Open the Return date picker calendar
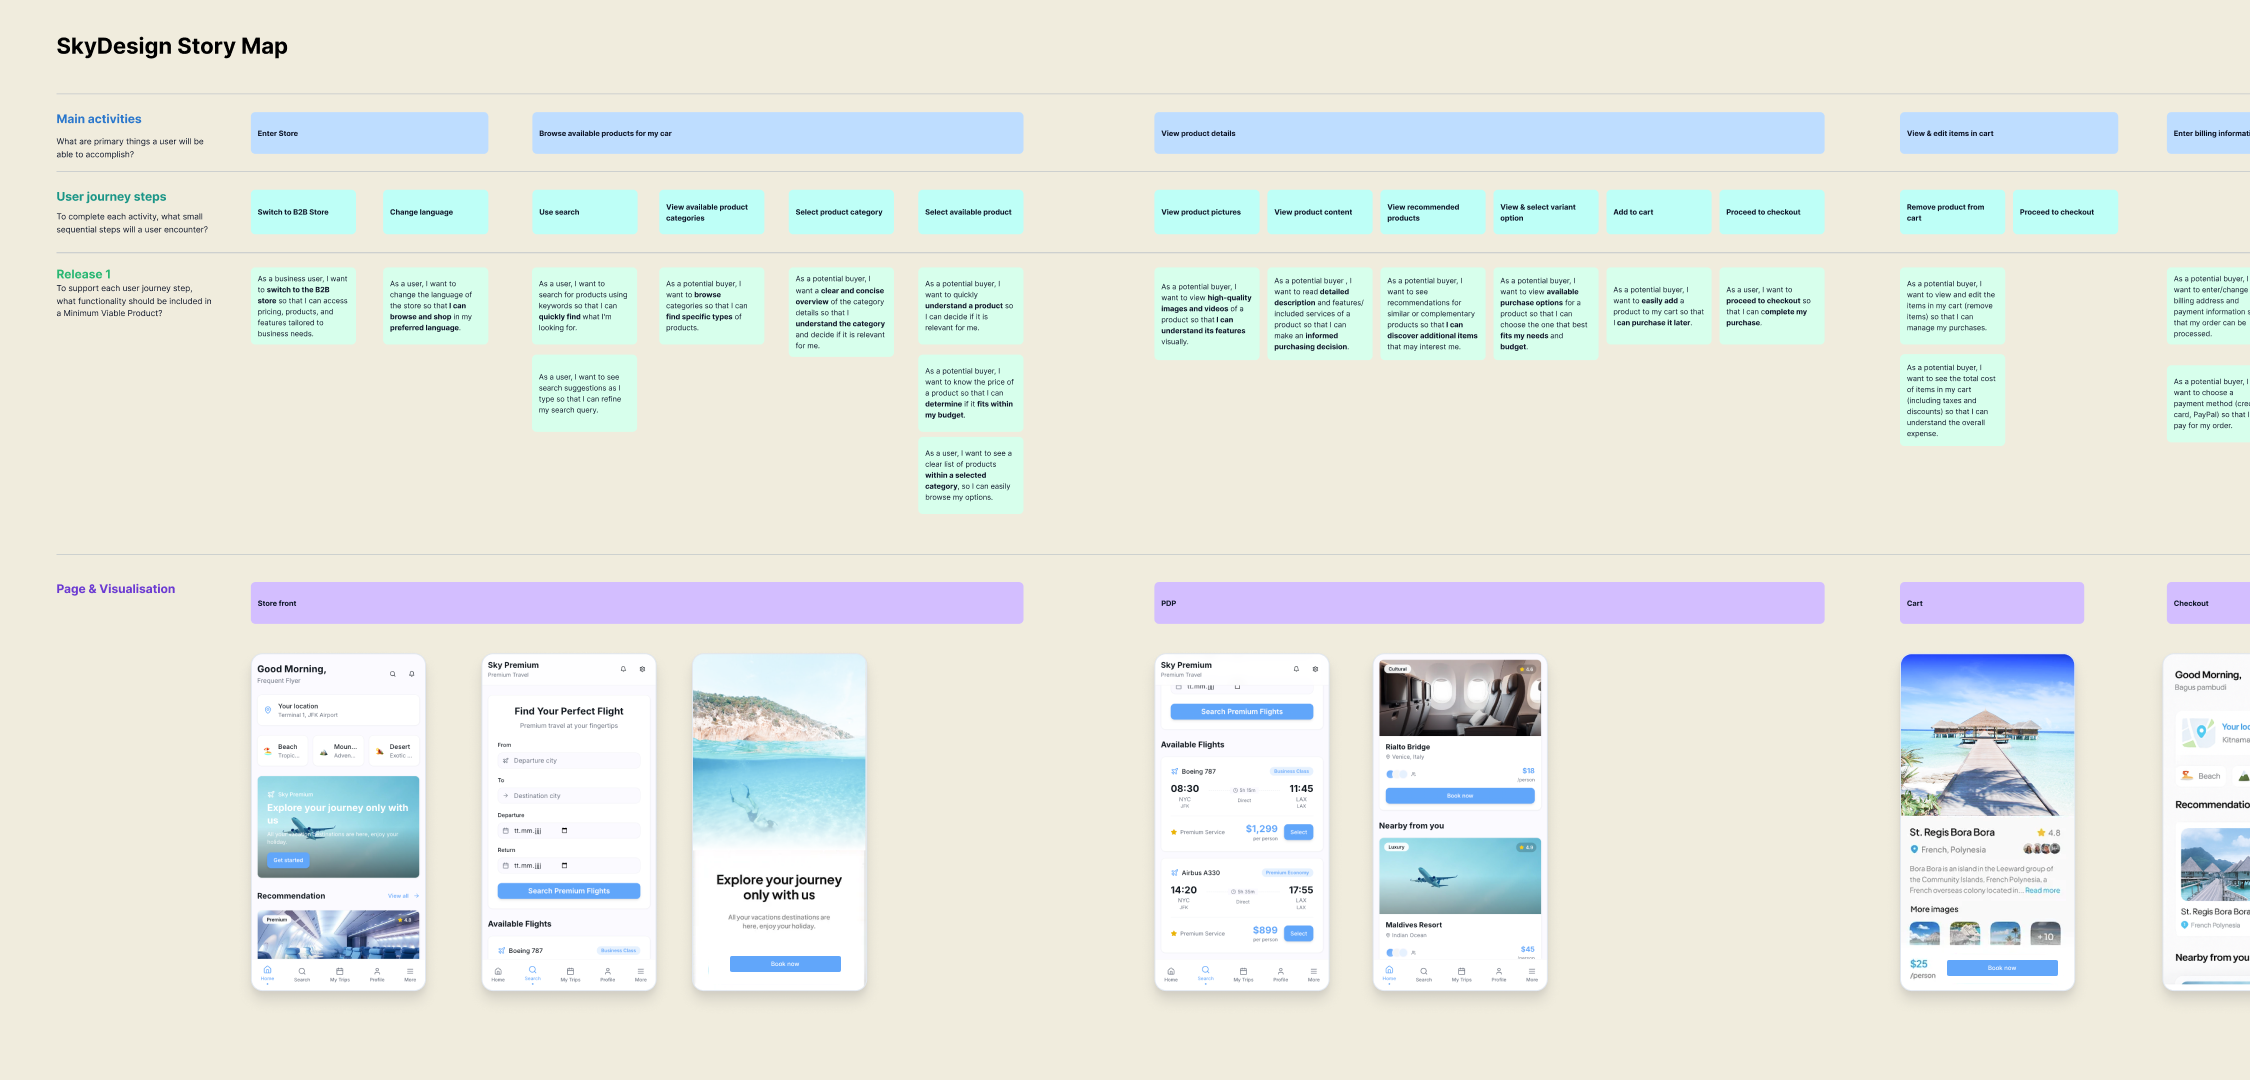Image resolution: width=2250 pixels, height=1080 pixels. [564, 866]
